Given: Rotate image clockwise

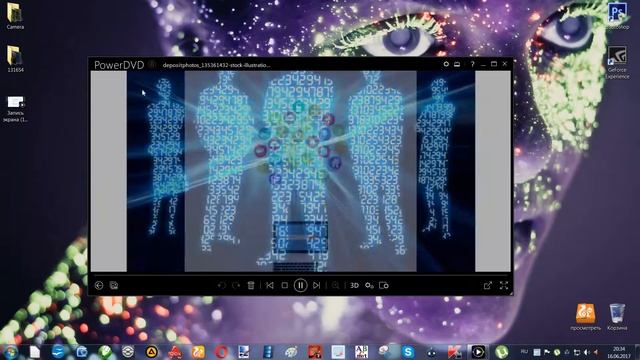Looking at the screenshot, I should pyautogui.click(x=236, y=285).
